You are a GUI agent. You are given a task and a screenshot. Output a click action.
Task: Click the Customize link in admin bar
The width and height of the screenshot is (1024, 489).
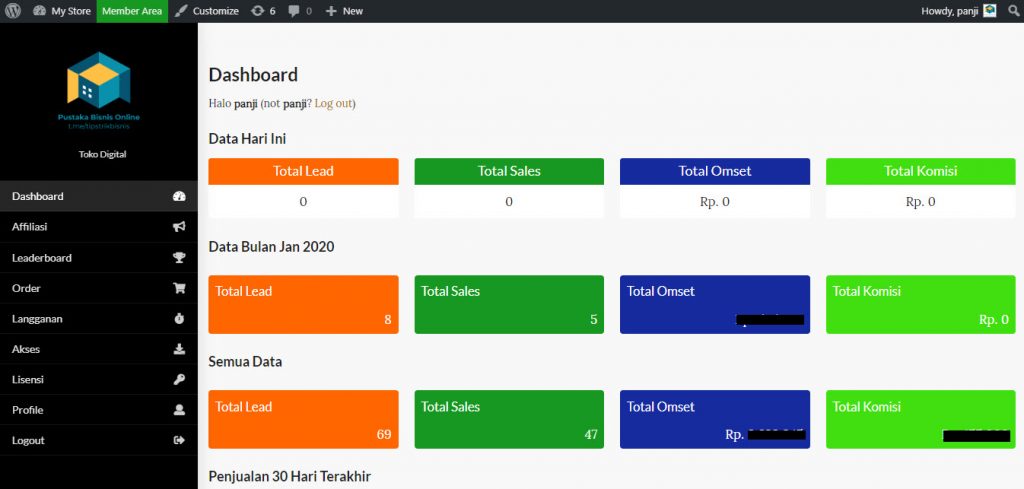click(216, 11)
